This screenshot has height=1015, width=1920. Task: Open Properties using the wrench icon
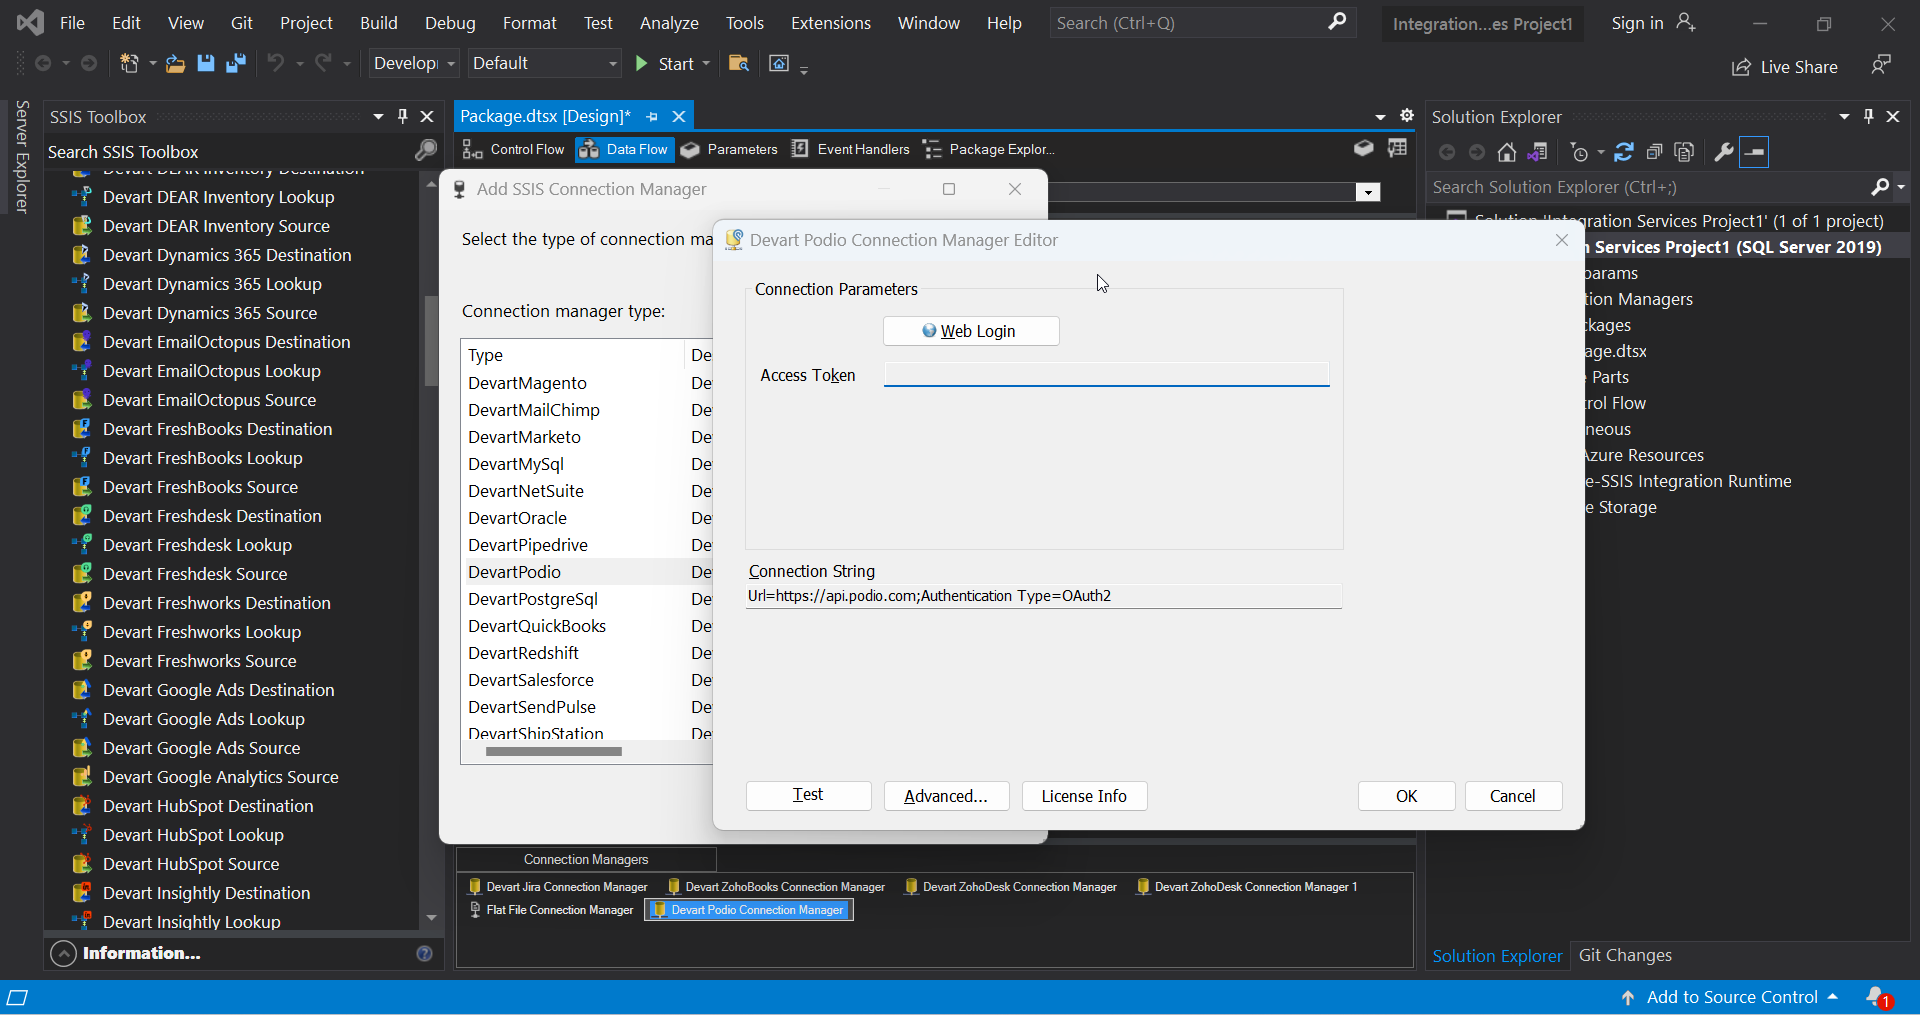coord(1723,151)
